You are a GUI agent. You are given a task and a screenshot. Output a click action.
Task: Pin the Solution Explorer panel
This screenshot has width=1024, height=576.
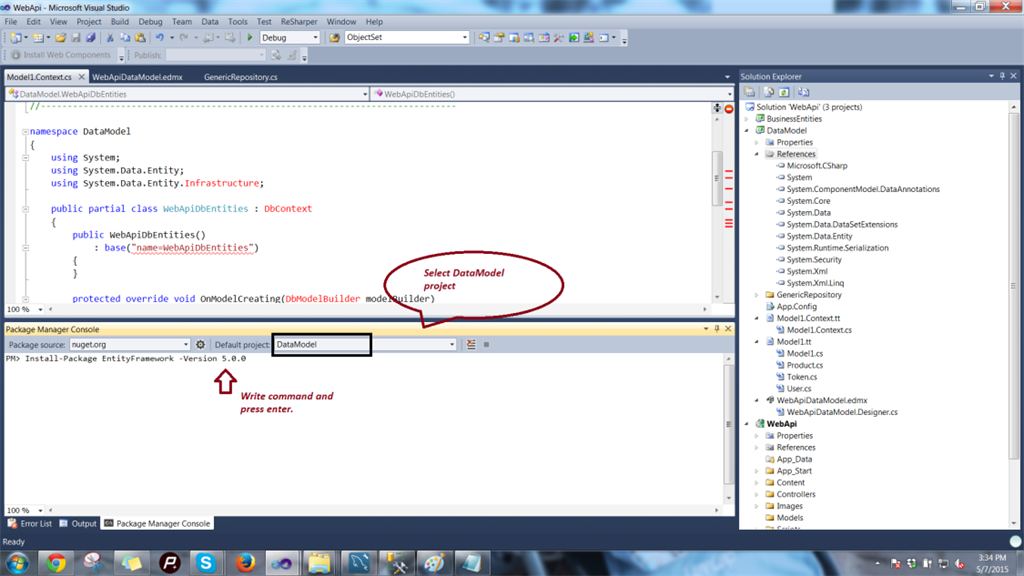pos(1002,76)
